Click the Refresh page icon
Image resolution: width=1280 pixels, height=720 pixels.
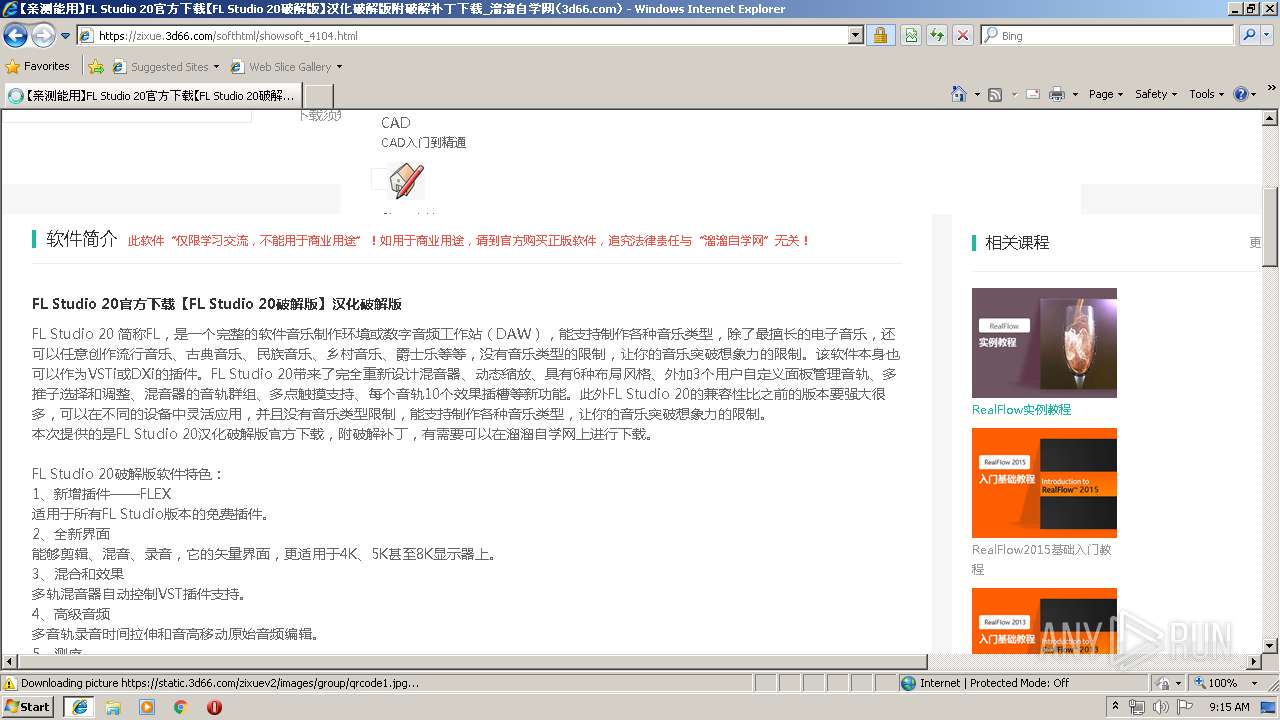coord(937,35)
